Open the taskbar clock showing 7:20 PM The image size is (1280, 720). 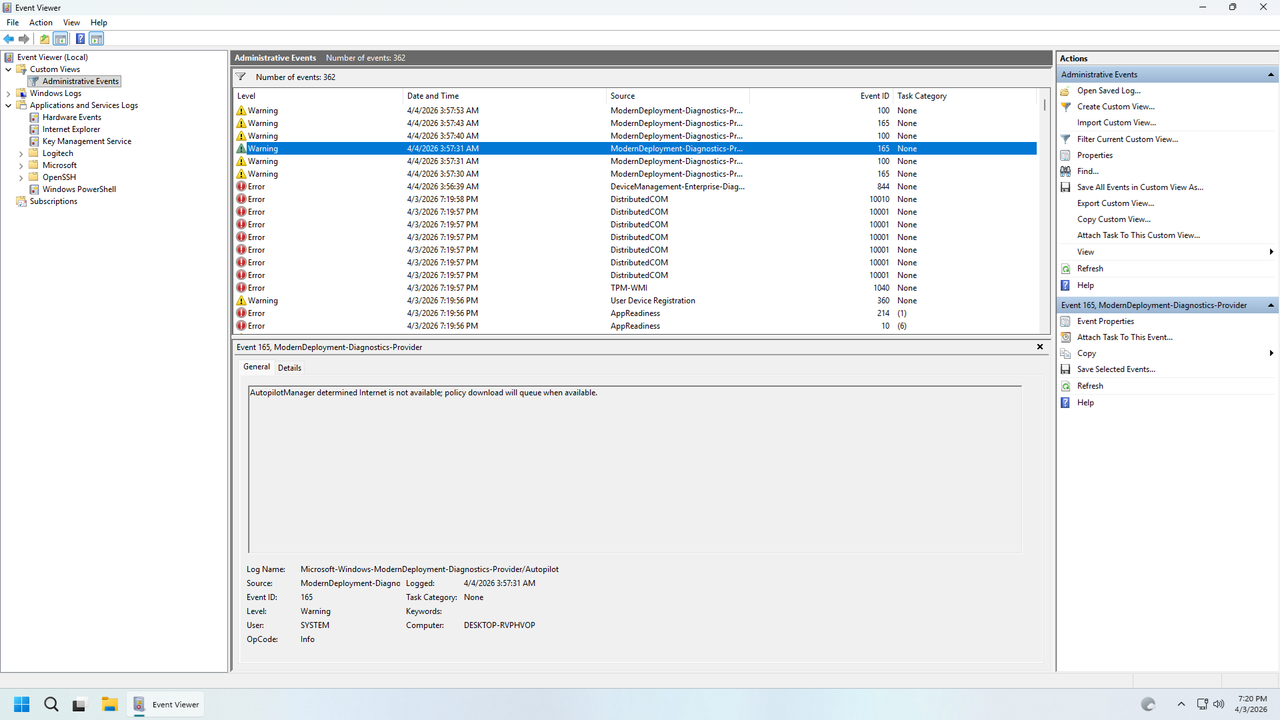(x=1251, y=704)
